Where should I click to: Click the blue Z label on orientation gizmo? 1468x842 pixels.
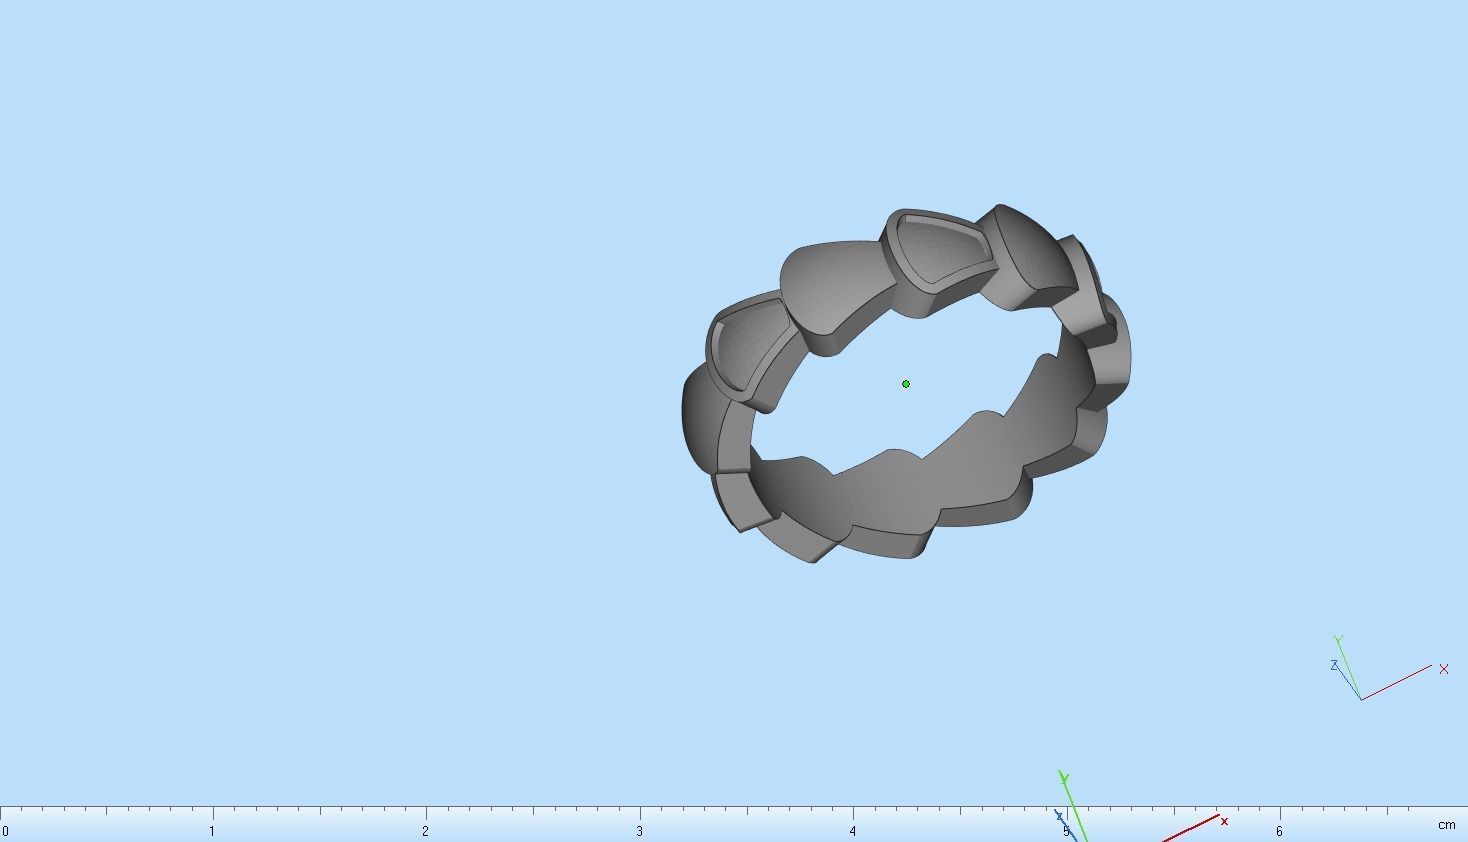coord(1334,665)
